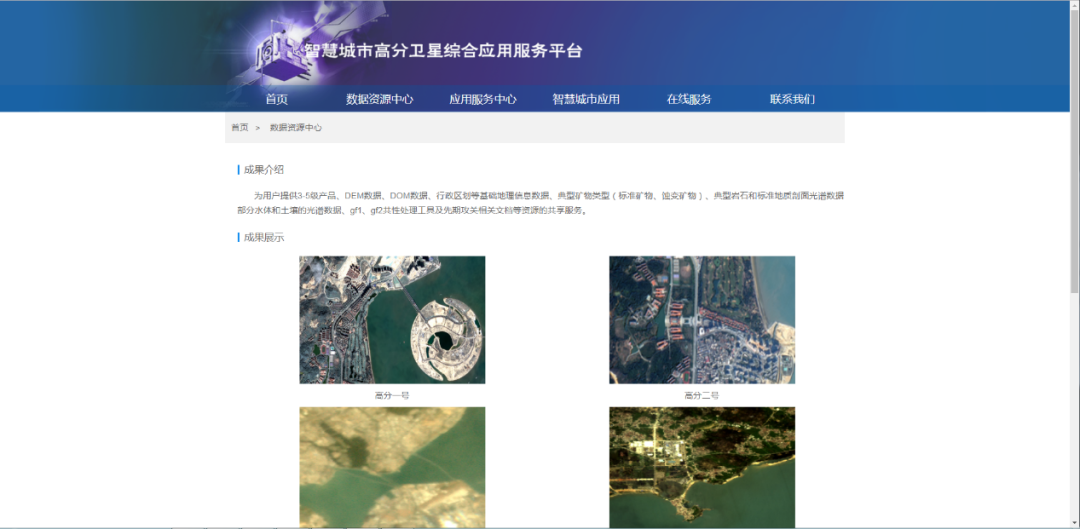Select 应用服务中心 in the navigation bar
Screen dimensions: 1080x529
(x=482, y=99)
